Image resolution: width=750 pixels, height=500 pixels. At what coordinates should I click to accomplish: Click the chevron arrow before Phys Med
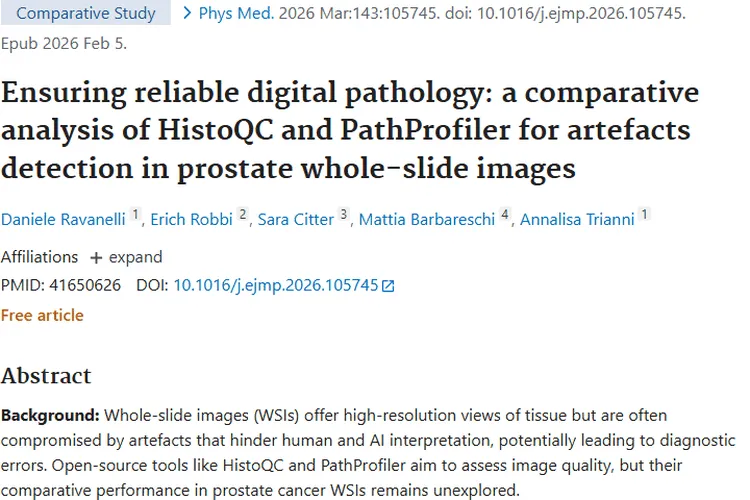[187, 14]
